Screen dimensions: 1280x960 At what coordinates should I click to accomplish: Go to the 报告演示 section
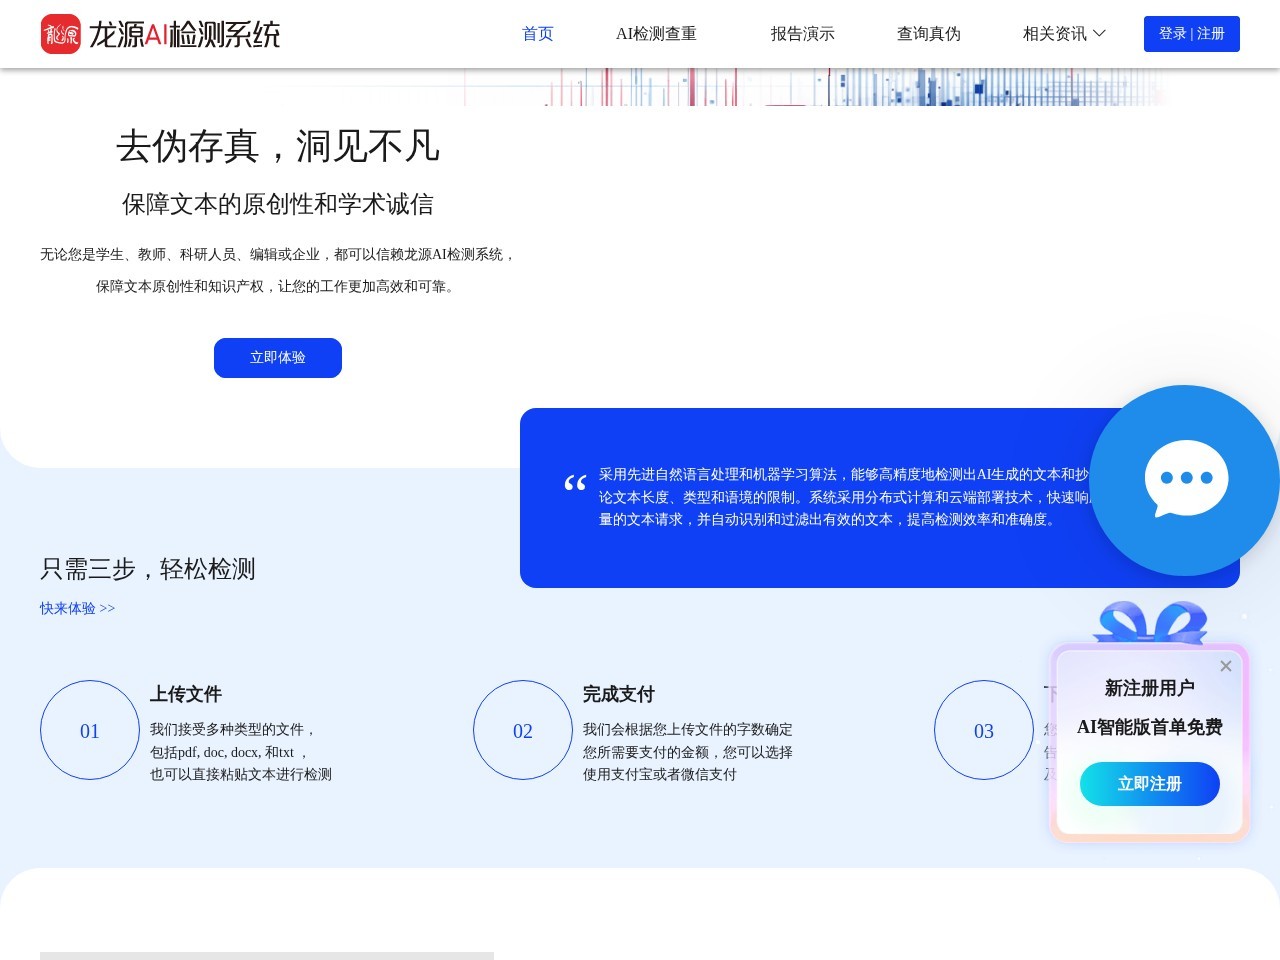coord(803,33)
